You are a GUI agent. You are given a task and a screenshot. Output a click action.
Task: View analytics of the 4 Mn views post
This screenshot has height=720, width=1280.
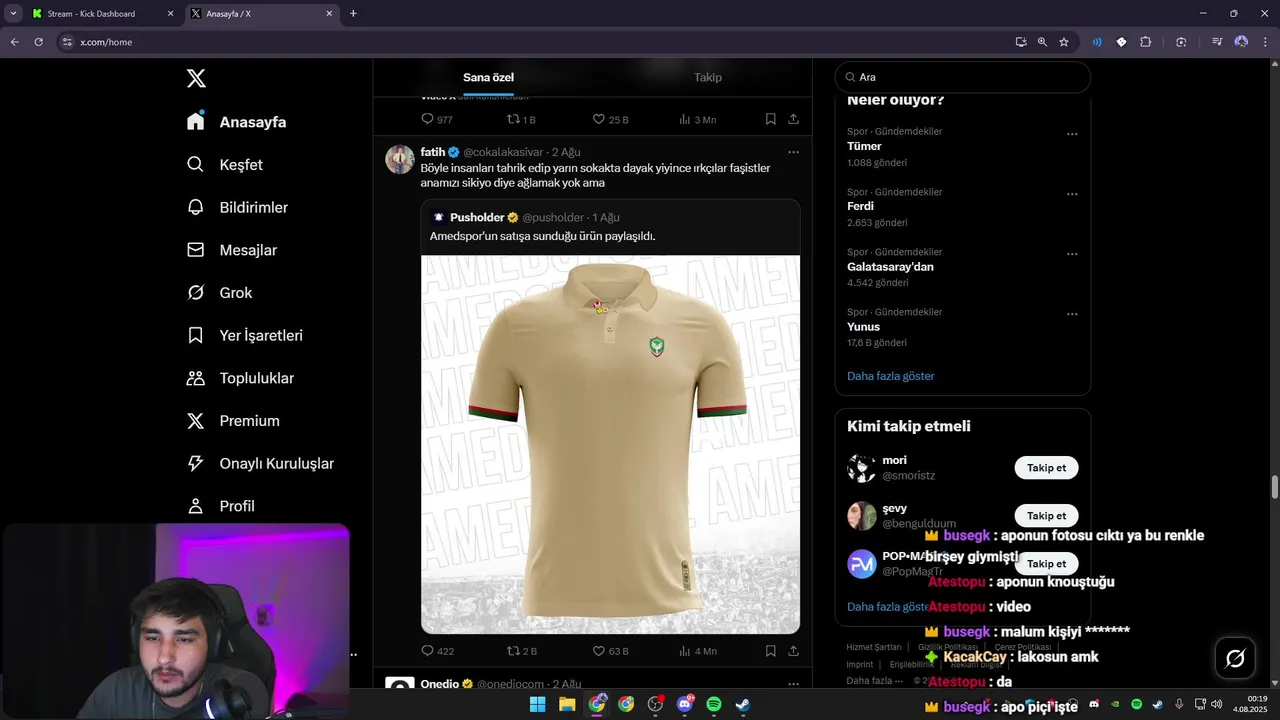click(x=697, y=651)
